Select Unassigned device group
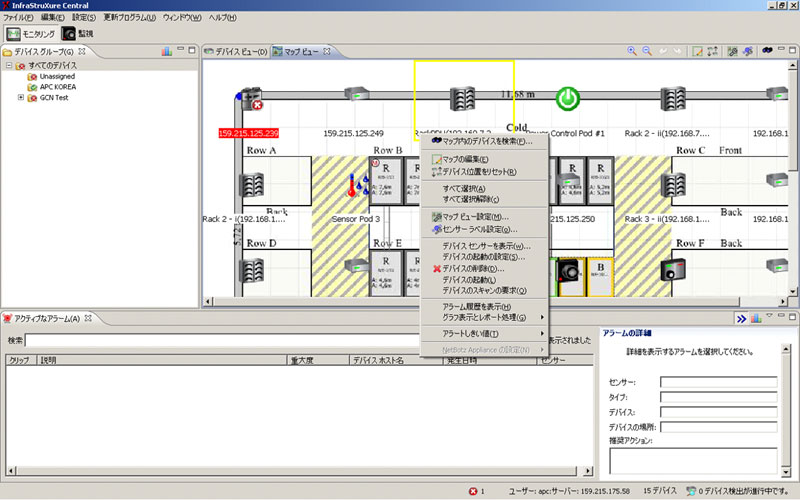Viewport: 800px width, 500px height. 57,77
